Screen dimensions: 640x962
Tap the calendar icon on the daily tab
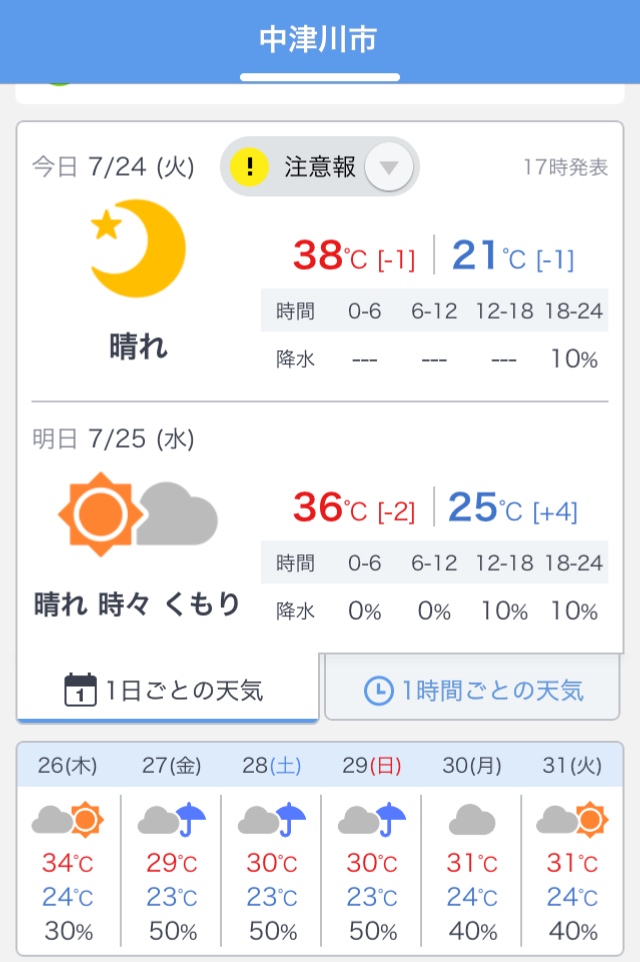(x=80, y=690)
